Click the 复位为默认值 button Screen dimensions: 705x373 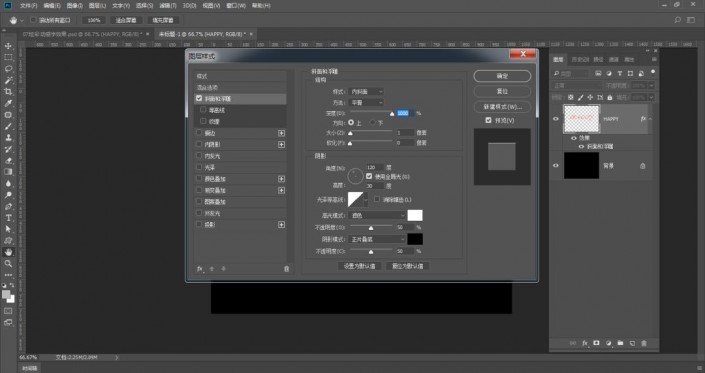pos(407,266)
